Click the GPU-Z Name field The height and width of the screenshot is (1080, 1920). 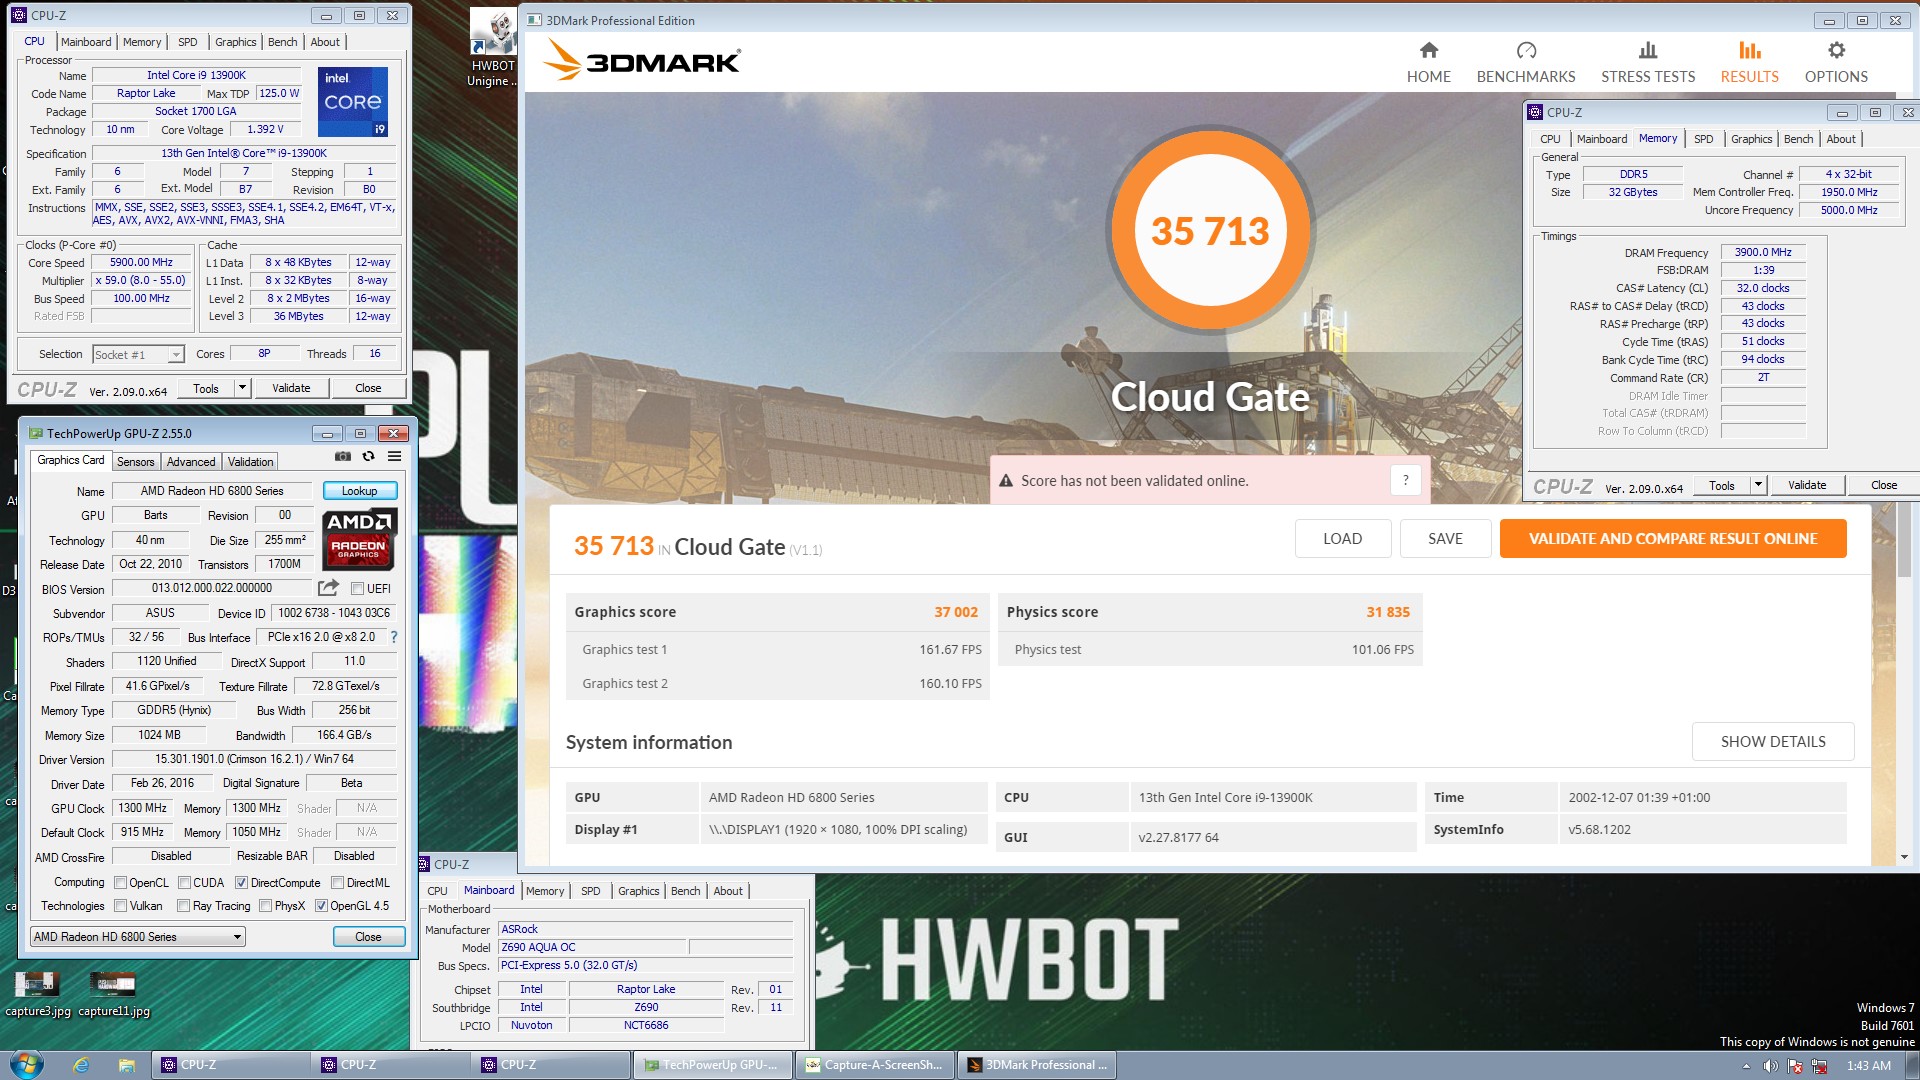[x=212, y=490]
